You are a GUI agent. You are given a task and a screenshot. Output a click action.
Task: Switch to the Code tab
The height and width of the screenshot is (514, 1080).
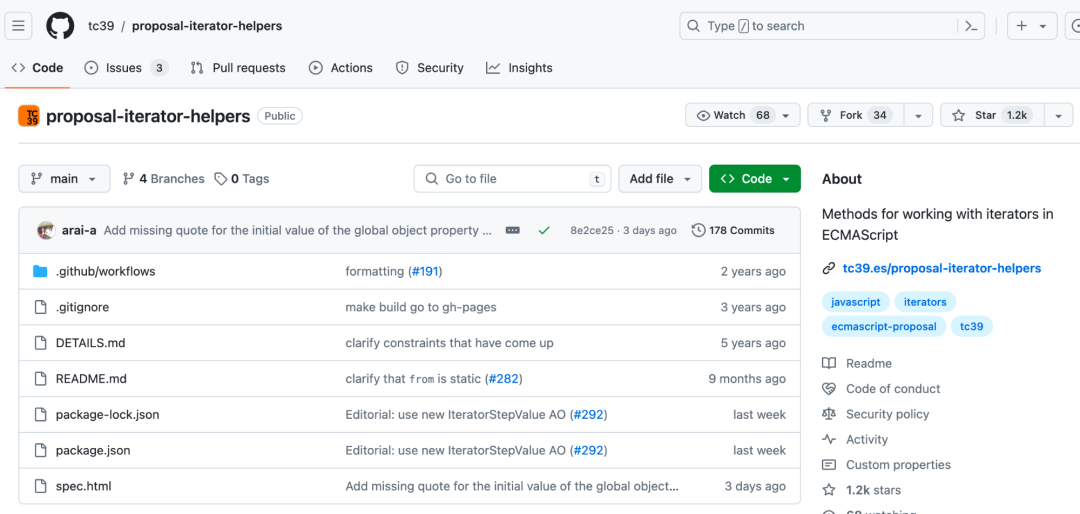(x=37, y=68)
